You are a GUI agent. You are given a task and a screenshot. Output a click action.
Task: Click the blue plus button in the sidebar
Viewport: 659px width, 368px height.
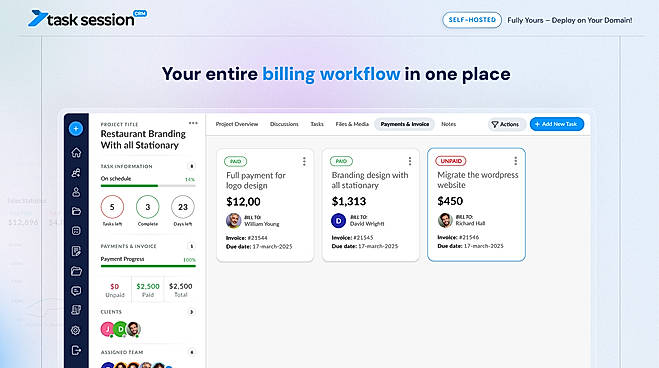click(x=76, y=129)
